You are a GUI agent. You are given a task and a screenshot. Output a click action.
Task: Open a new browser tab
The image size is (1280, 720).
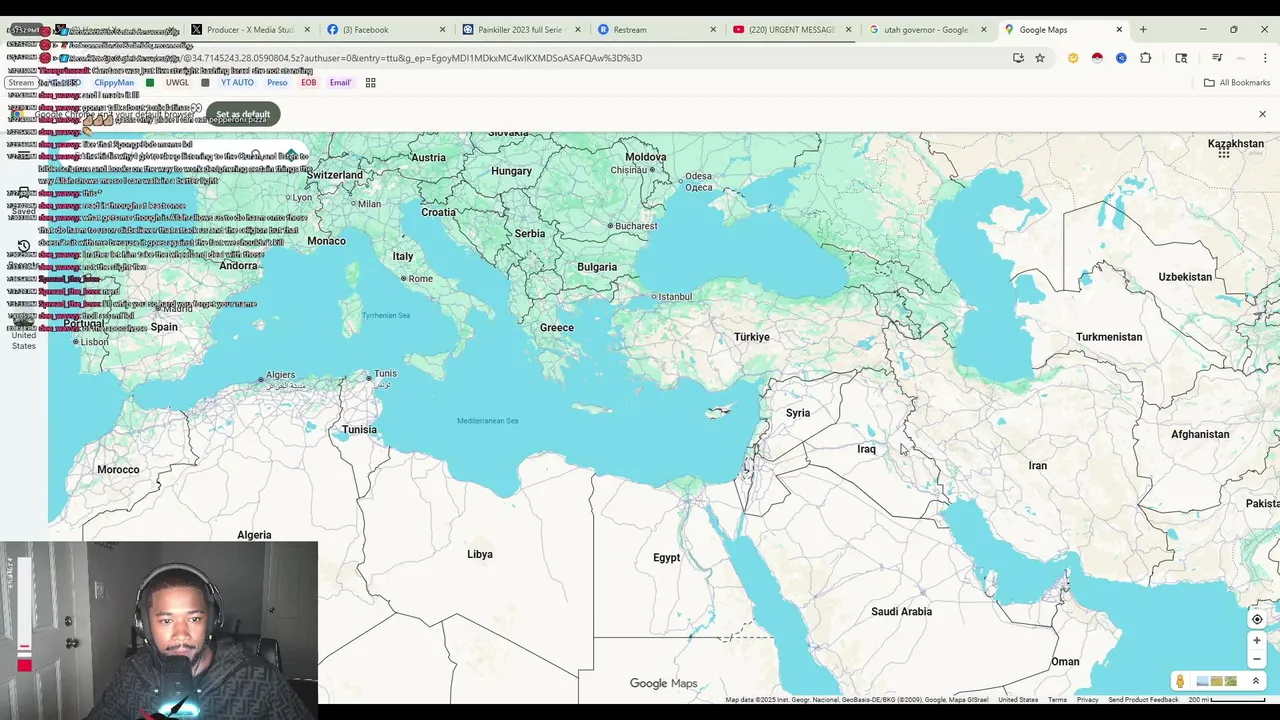coord(1143,30)
